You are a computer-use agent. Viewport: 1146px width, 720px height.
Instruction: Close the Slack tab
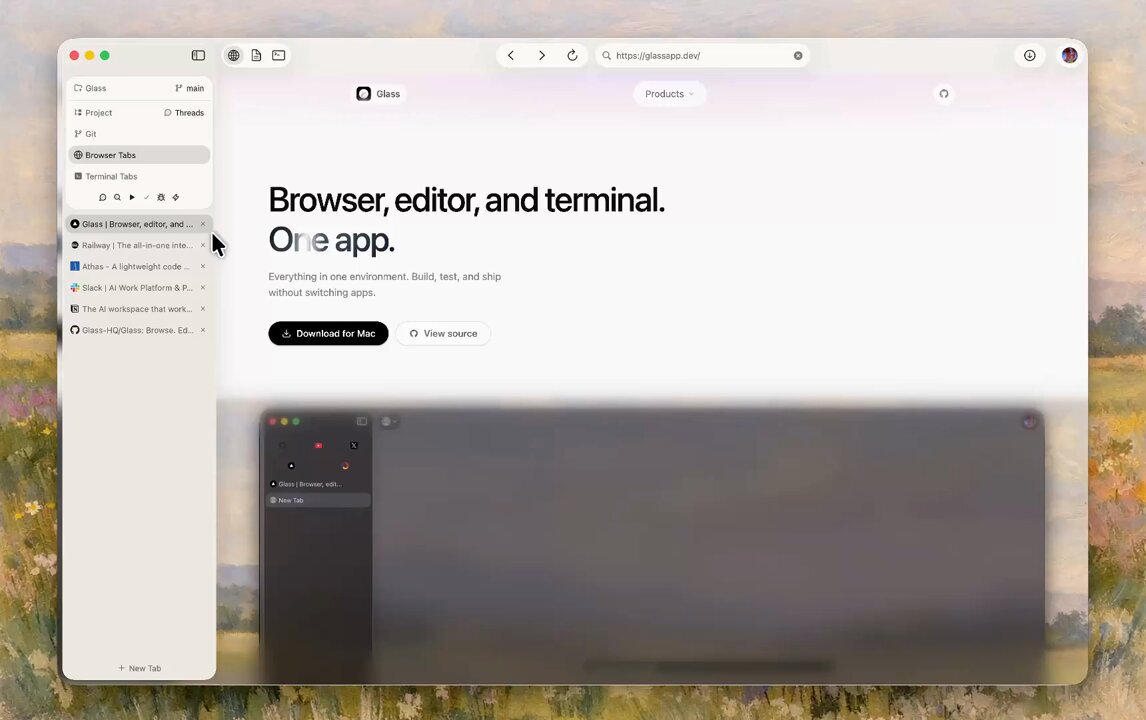[203, 288]
